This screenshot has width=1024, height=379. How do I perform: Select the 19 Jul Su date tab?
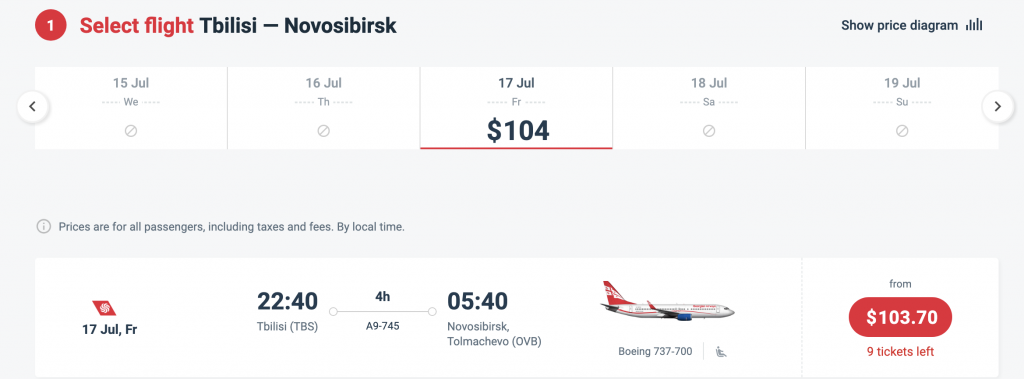click(x=902, y=108)
